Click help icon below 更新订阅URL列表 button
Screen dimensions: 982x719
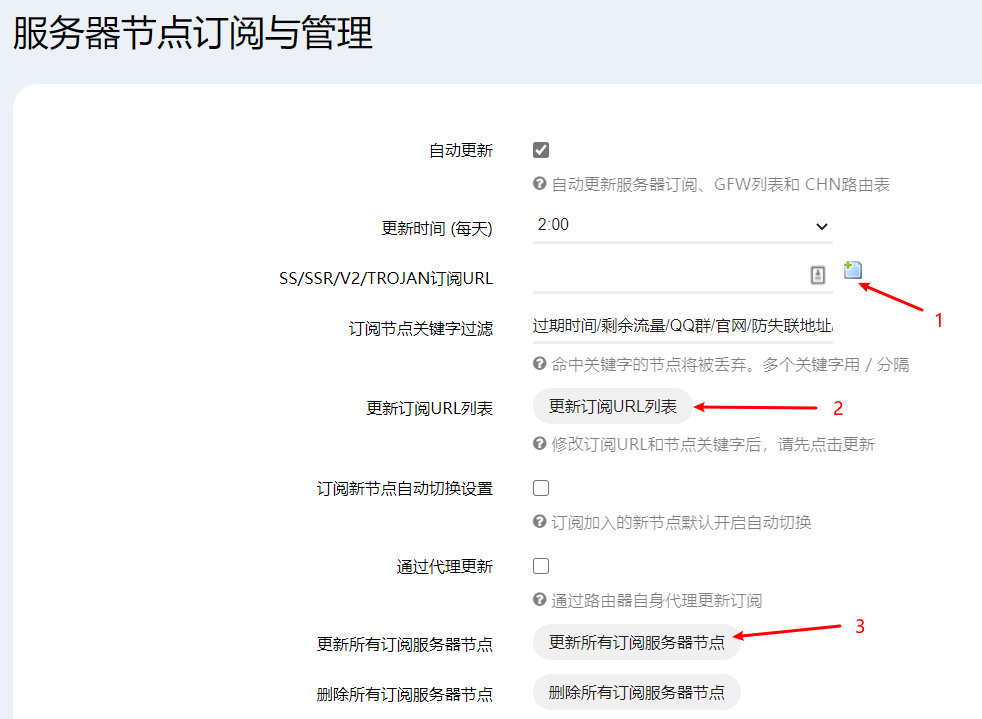coord(540,444)
